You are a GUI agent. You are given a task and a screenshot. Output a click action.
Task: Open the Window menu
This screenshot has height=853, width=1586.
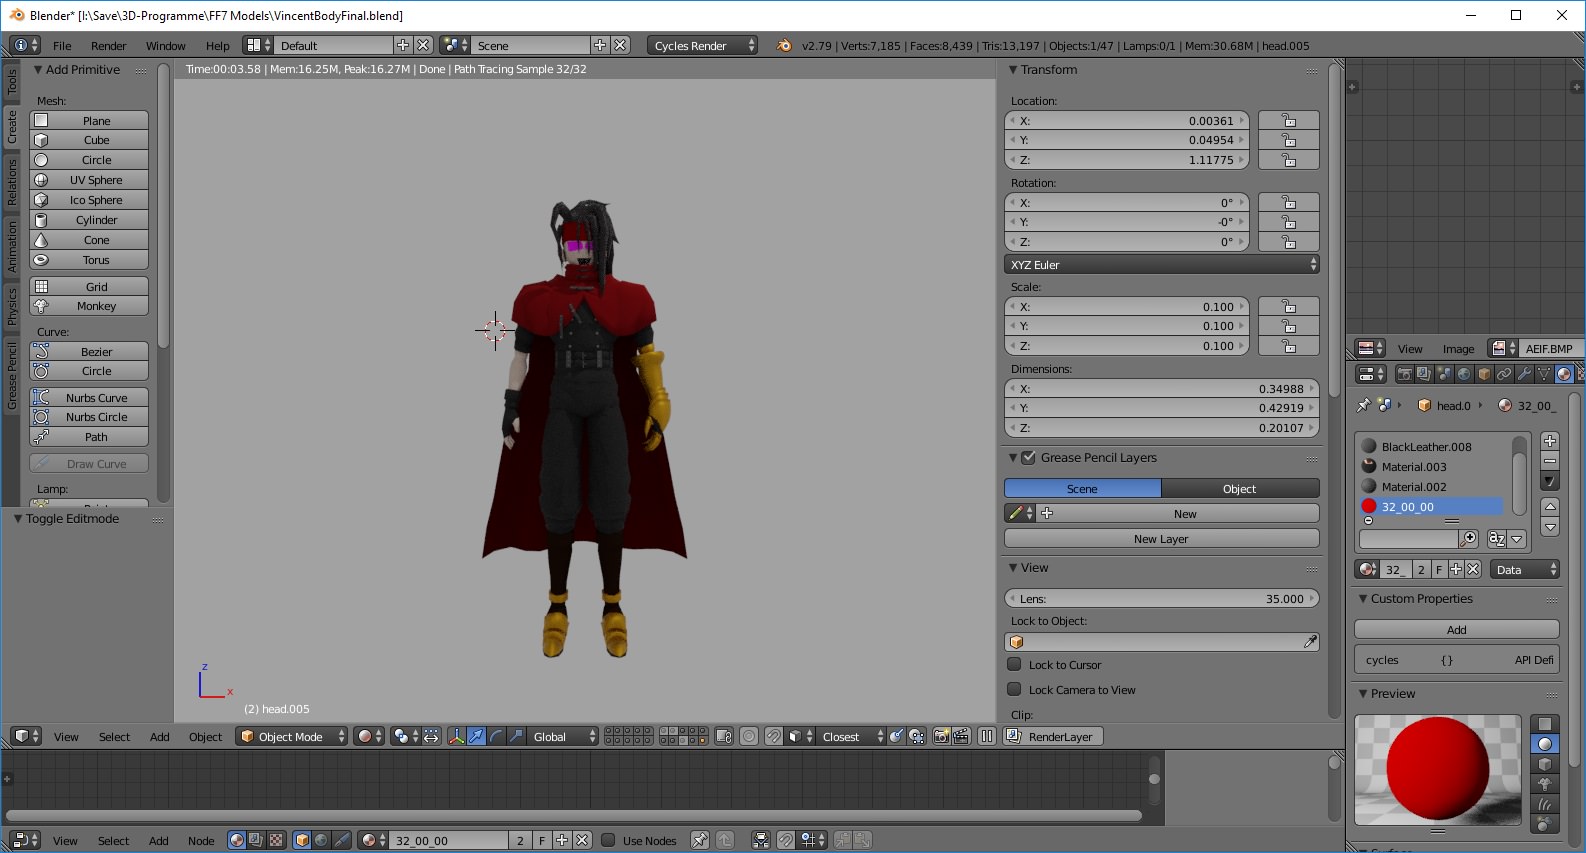(165, 46)
